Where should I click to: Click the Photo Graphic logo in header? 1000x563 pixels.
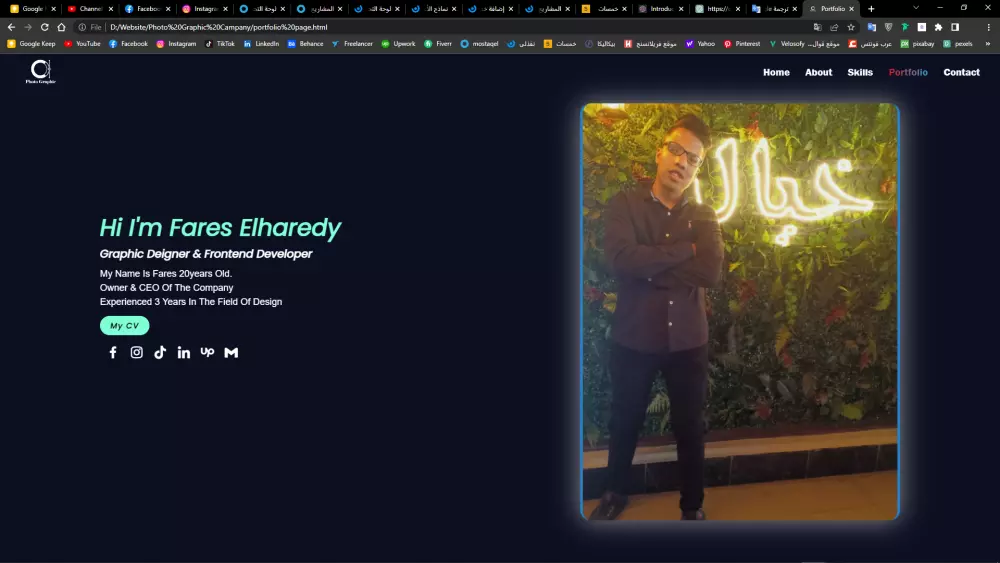pos(40,72)
